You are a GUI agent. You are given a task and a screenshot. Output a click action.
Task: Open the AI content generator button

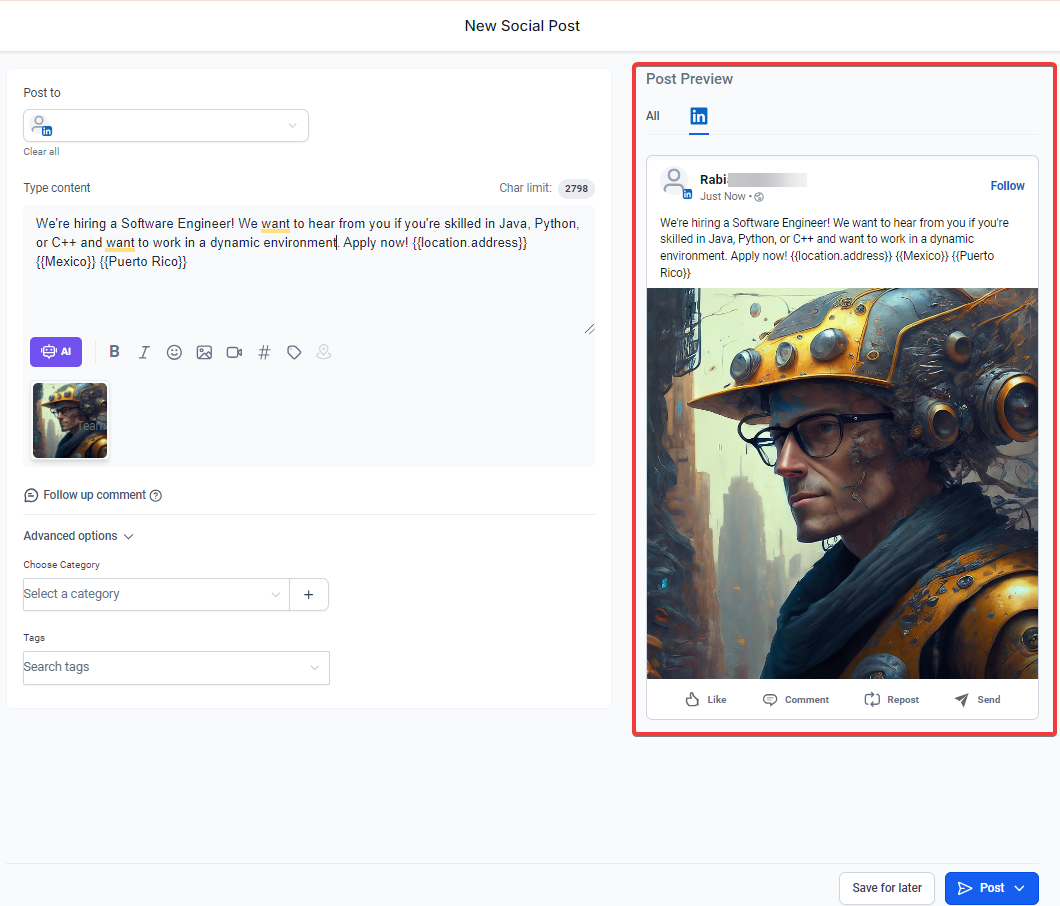(x=56, y=352)
